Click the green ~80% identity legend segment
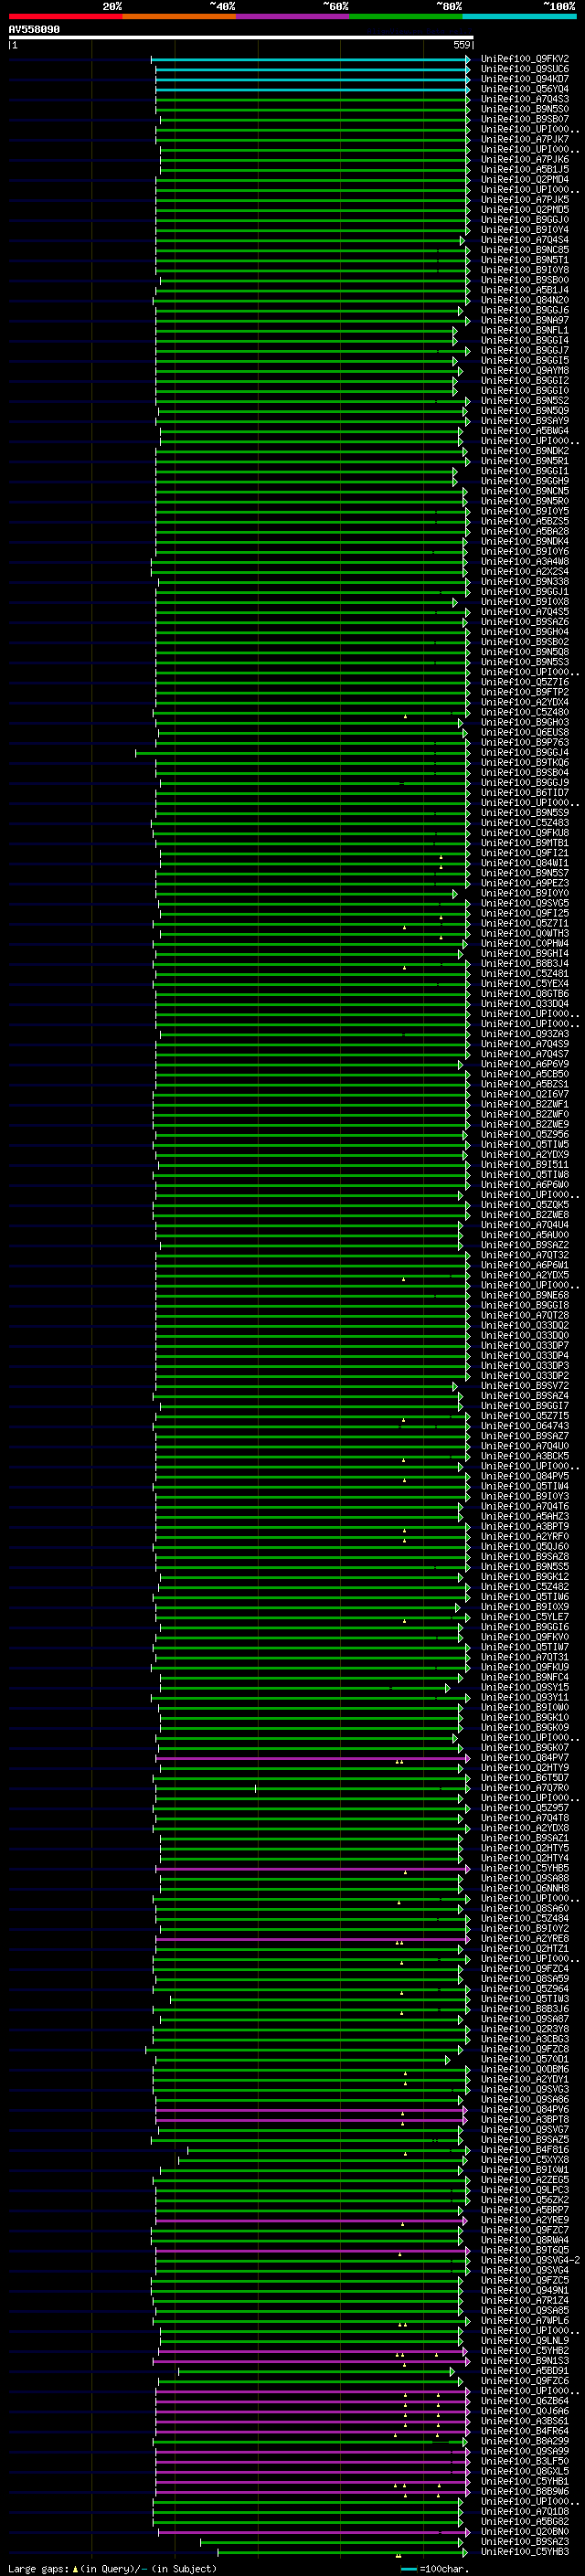 (x=406, y=16)
